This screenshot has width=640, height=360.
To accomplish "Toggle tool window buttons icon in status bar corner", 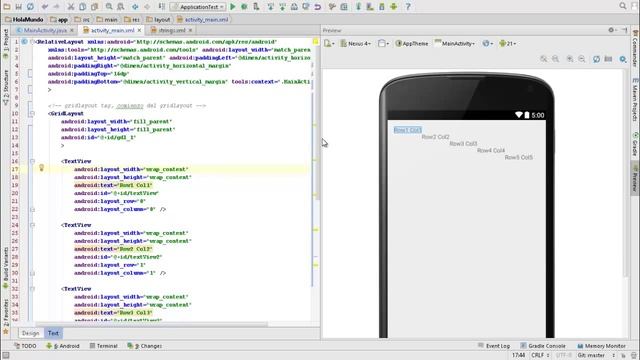I will tap(6, 356).
